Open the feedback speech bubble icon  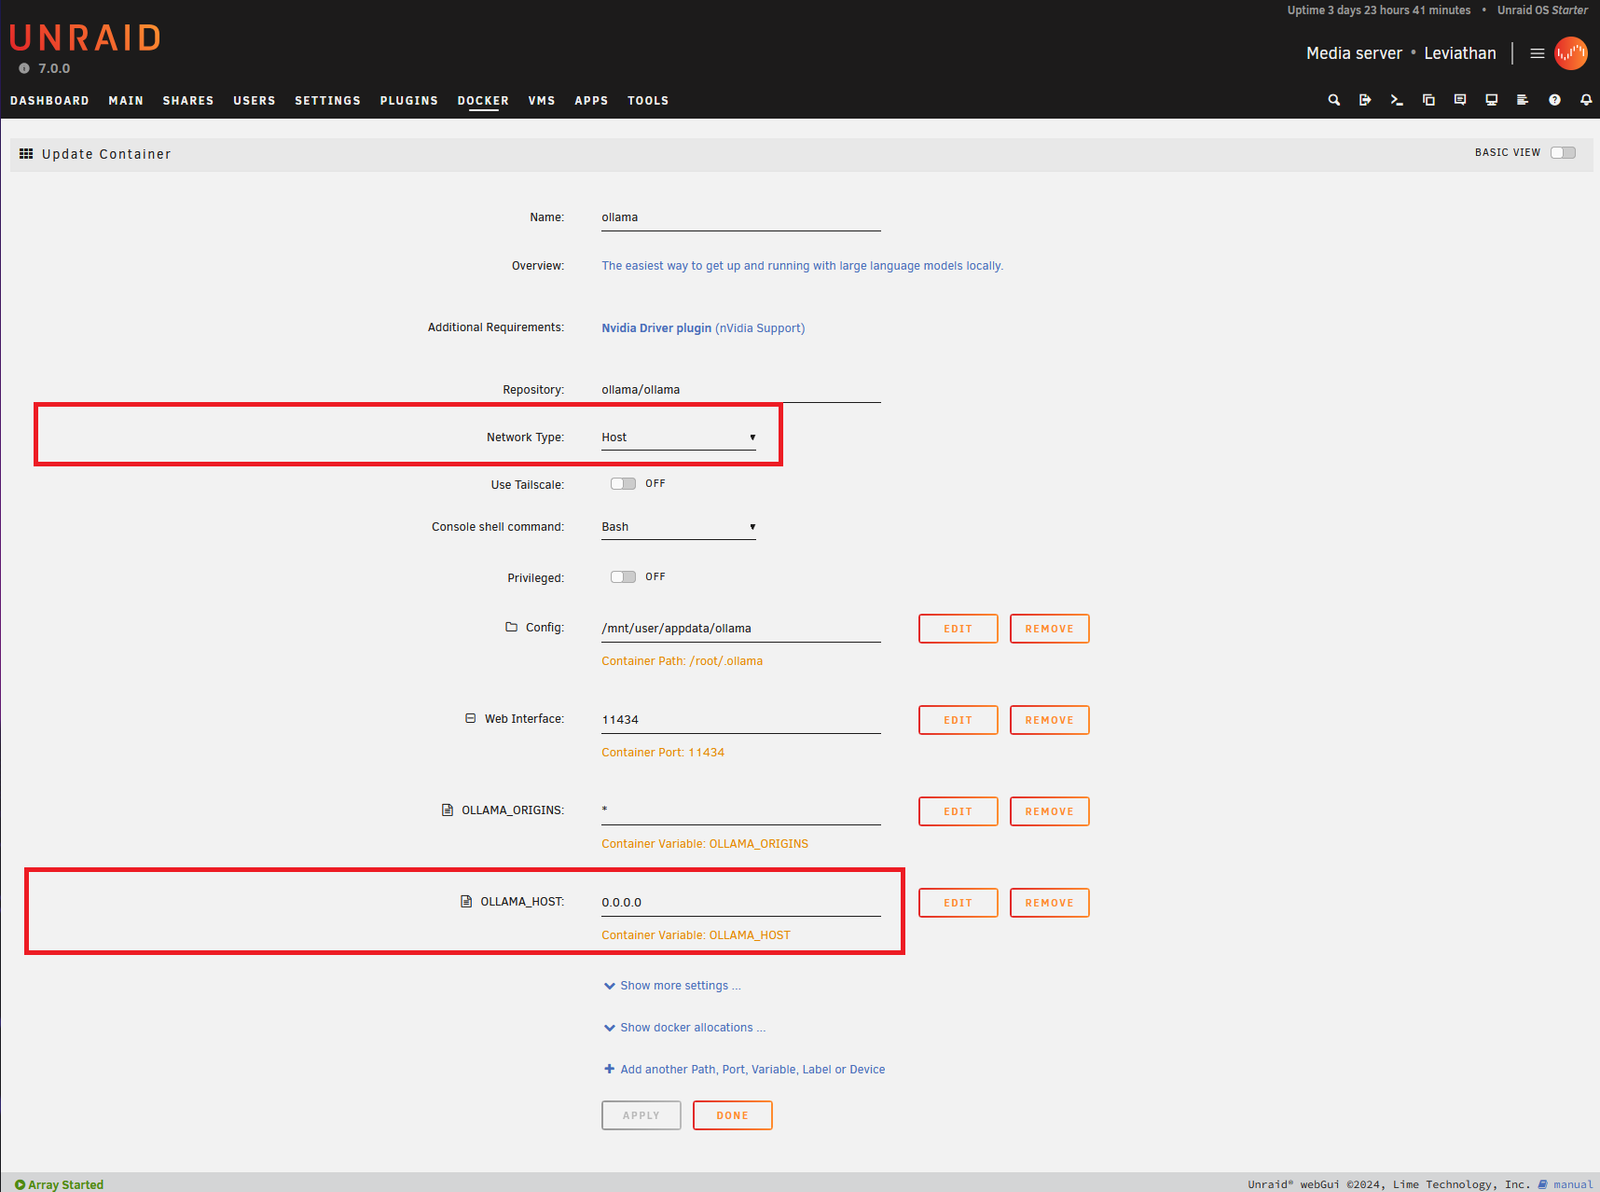pyautogui.click(x=1460, y=100)
